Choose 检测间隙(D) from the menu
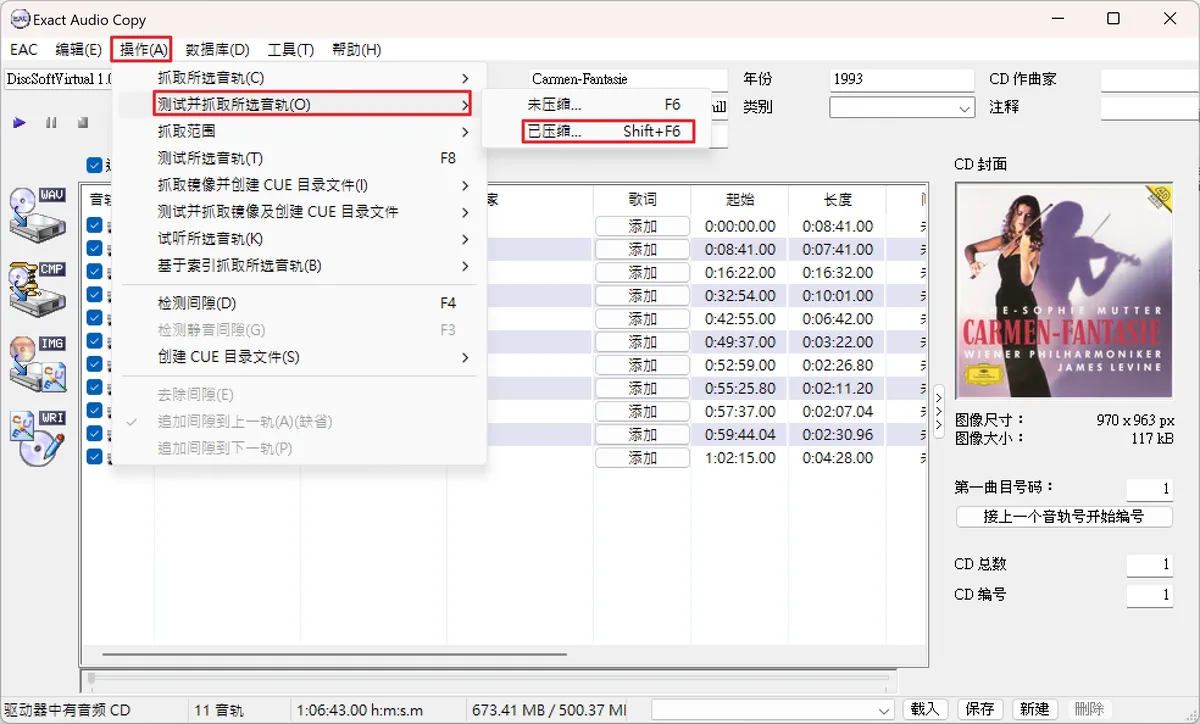Viewport: 1200px width, 724px height. 300,303
